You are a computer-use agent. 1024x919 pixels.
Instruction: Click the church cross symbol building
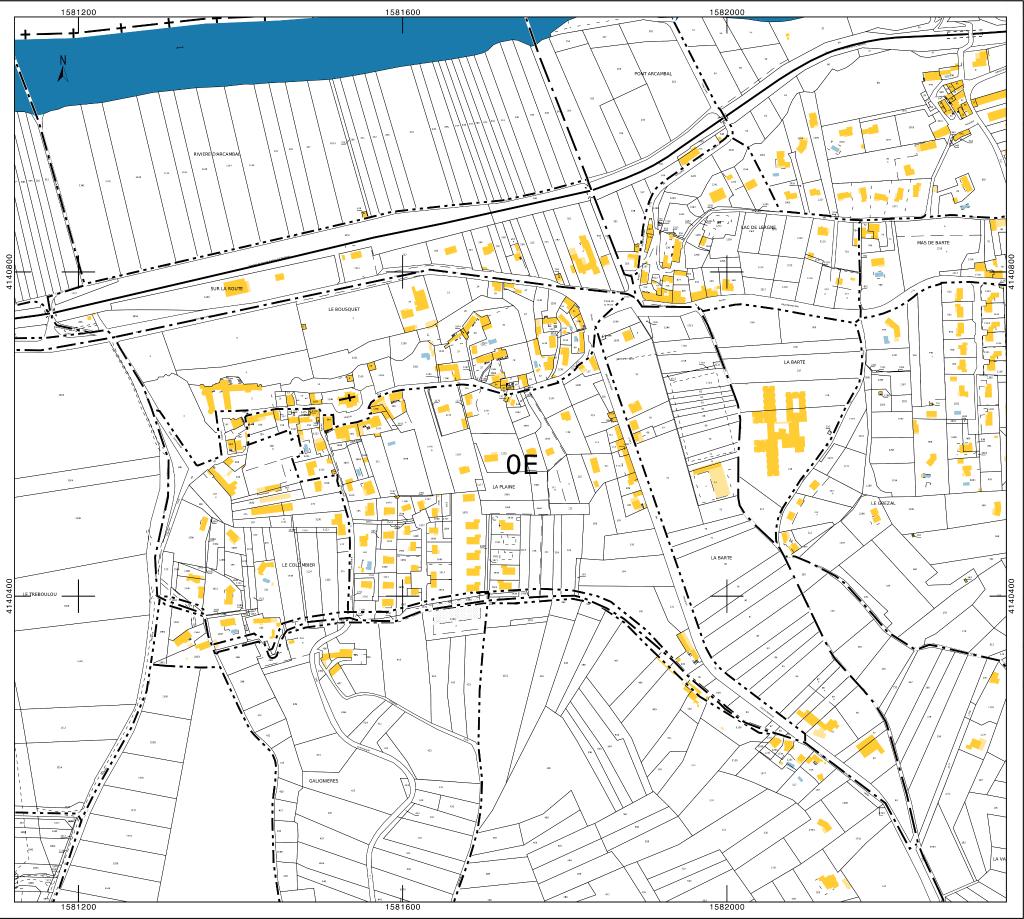click(x=348, y=398)
